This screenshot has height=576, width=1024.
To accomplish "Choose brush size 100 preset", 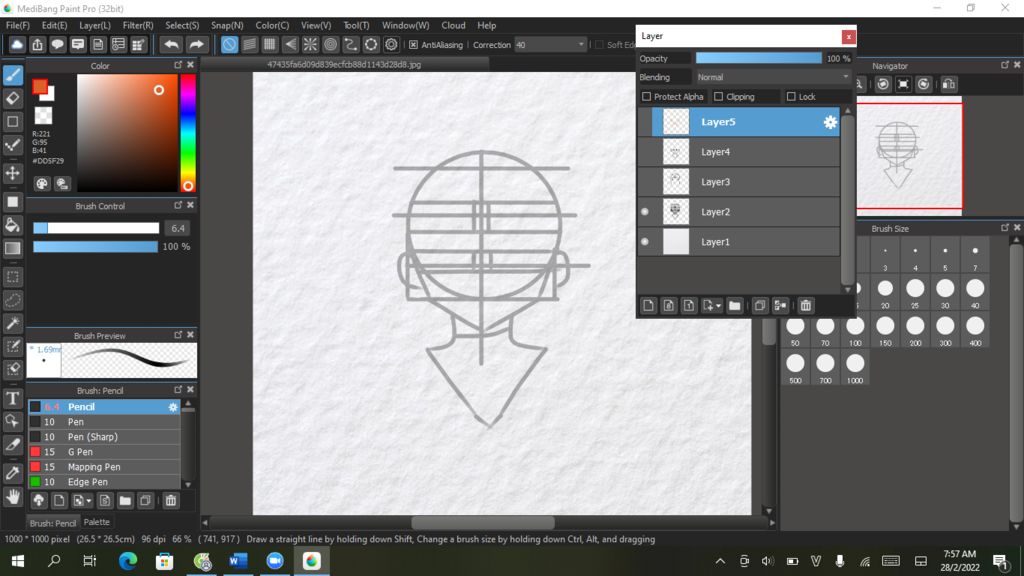I will point(855,330).
